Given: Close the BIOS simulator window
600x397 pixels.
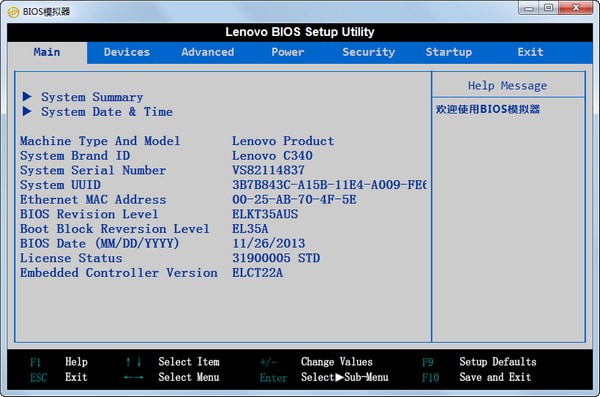Looking at the screenshot, I should pos(576,8).
